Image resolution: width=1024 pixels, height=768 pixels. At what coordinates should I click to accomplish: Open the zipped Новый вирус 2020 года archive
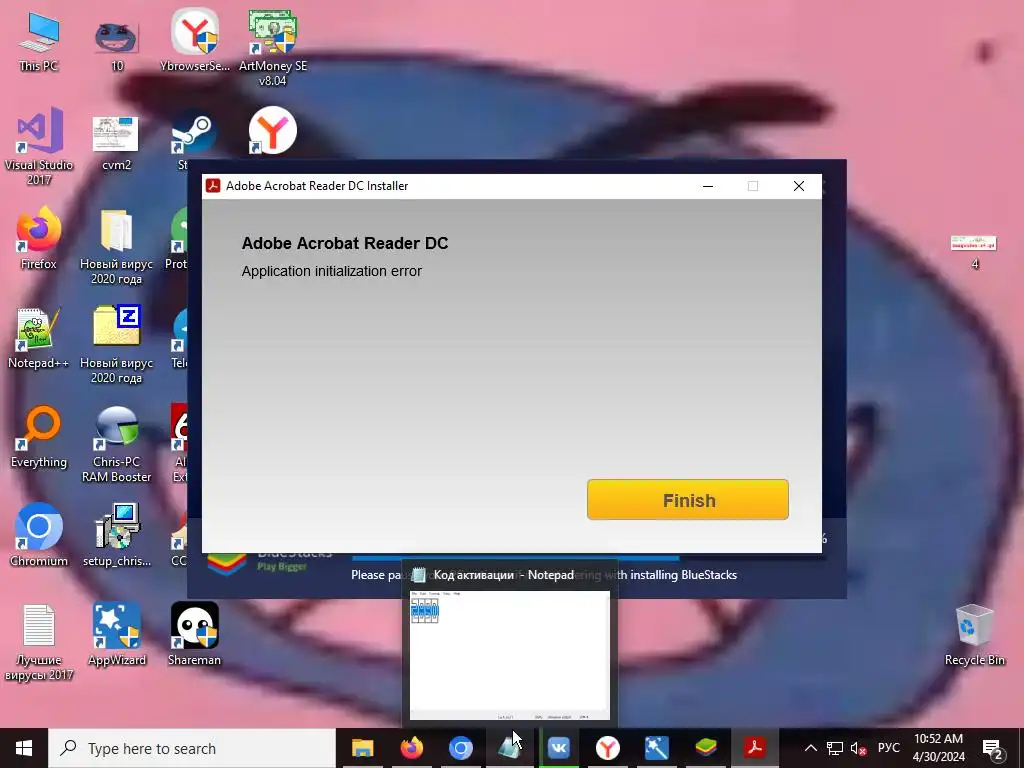pyautogui.click(x=116, y=344)
